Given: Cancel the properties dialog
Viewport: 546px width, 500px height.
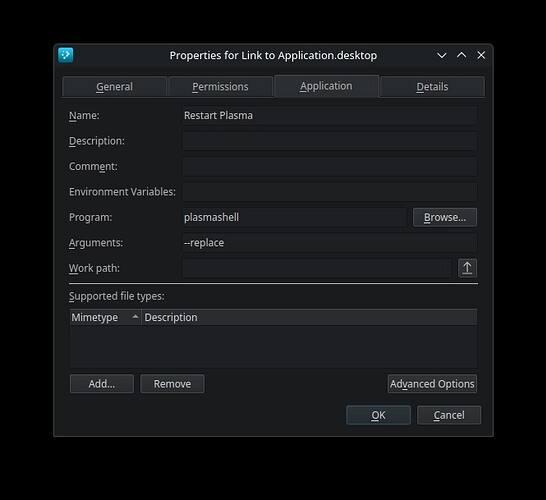Looking at the screenshot, I should click(x=449, y=415).
